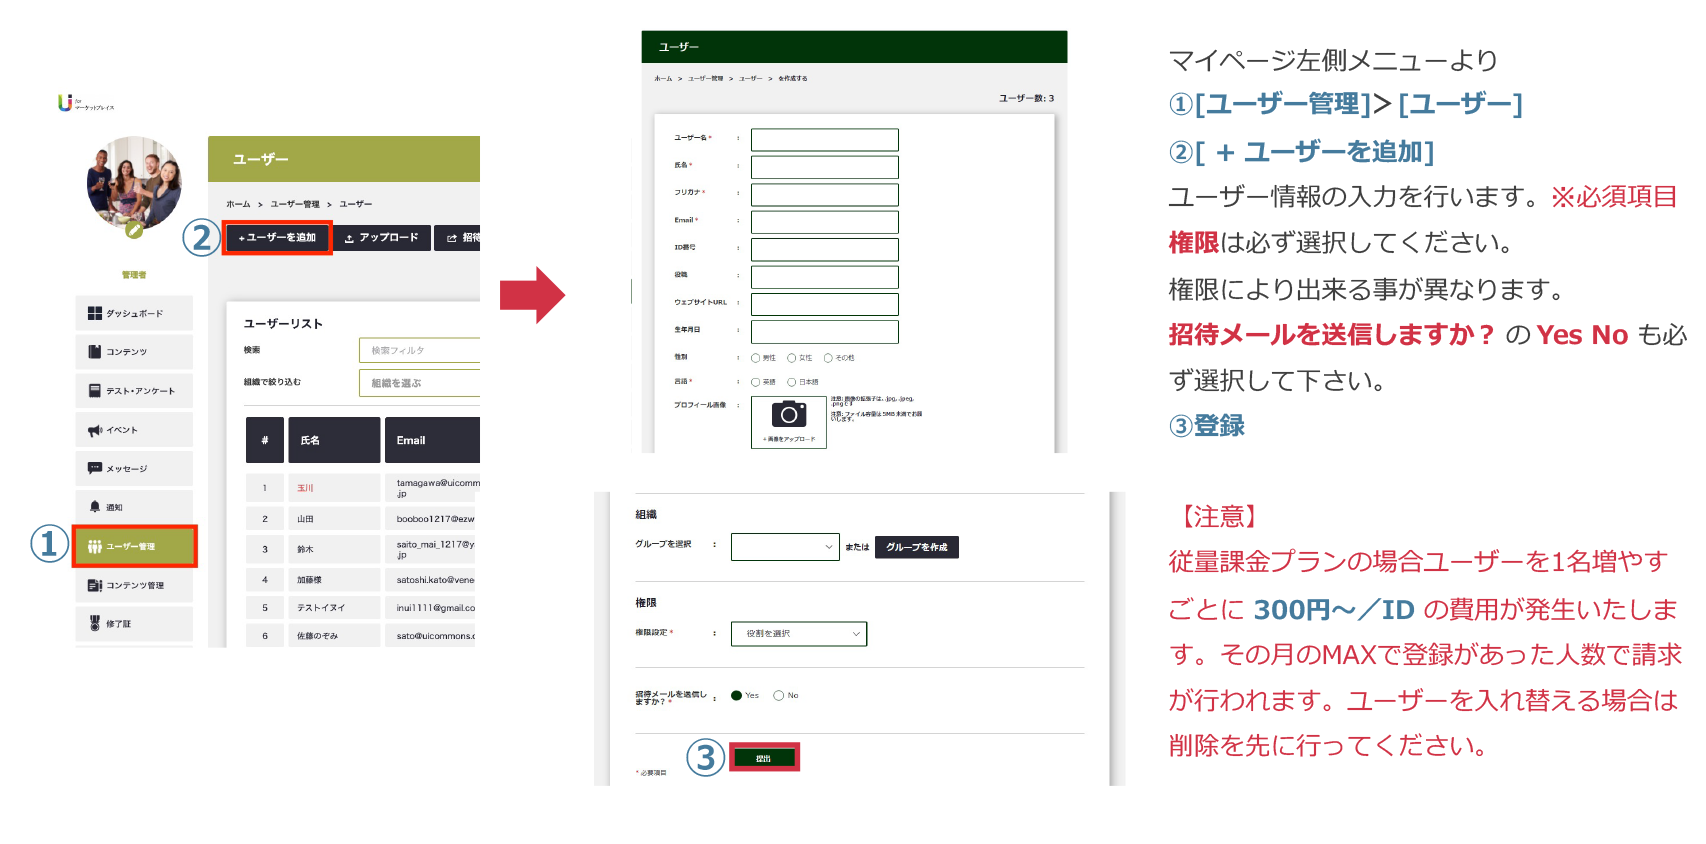Click the user name 加藤様
This screenshot has width=1706, height=844.
click(309, 580)
